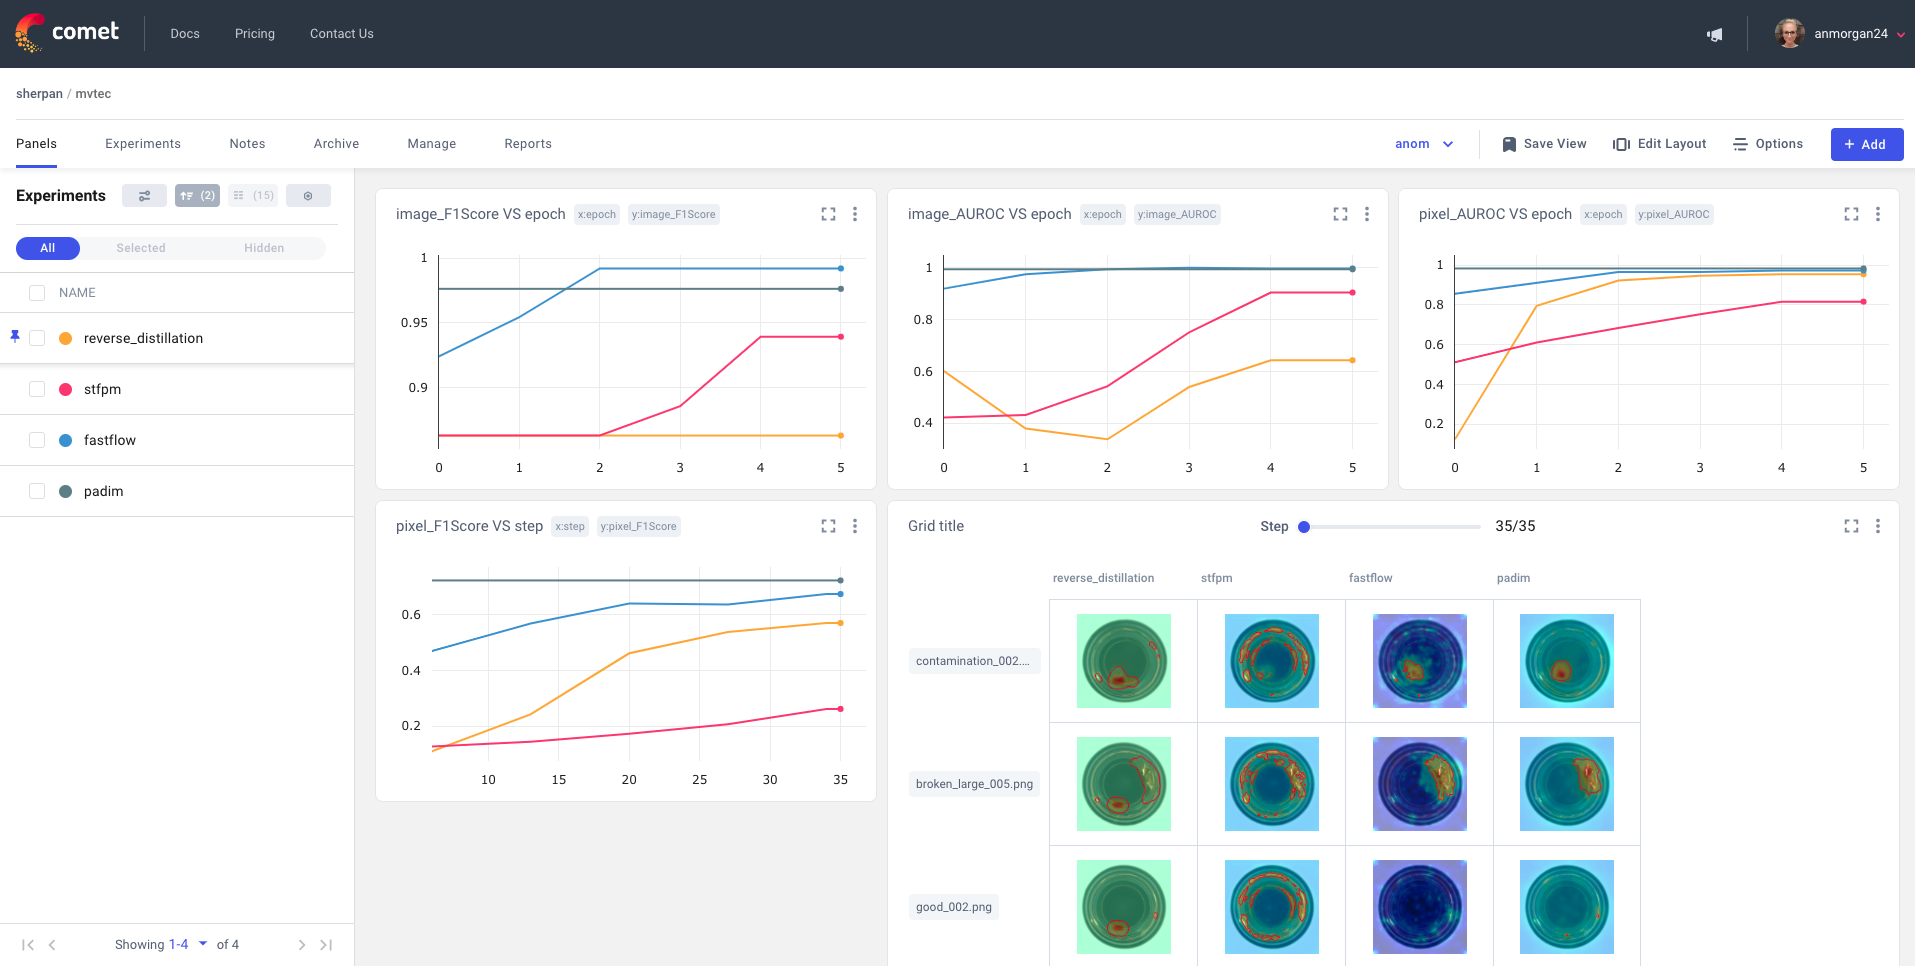Click the orange reverse_distillation color swatch

point(66,338)
